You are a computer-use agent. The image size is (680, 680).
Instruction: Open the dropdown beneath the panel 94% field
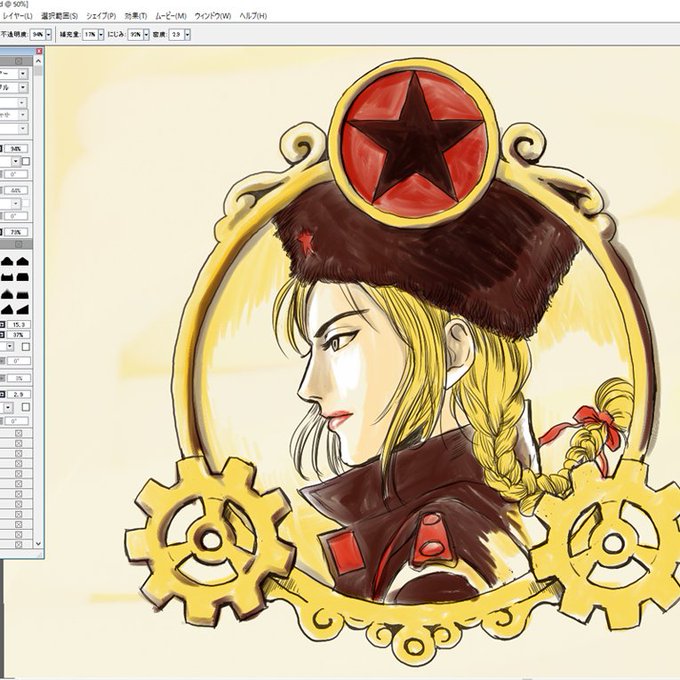16,161
